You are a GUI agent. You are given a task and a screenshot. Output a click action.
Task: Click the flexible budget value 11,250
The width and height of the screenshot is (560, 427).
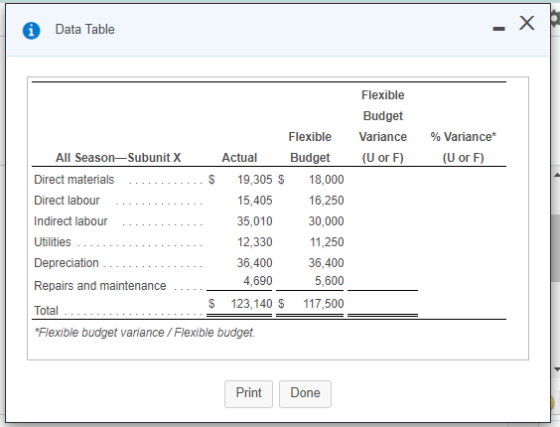click(x=326, y=242)
